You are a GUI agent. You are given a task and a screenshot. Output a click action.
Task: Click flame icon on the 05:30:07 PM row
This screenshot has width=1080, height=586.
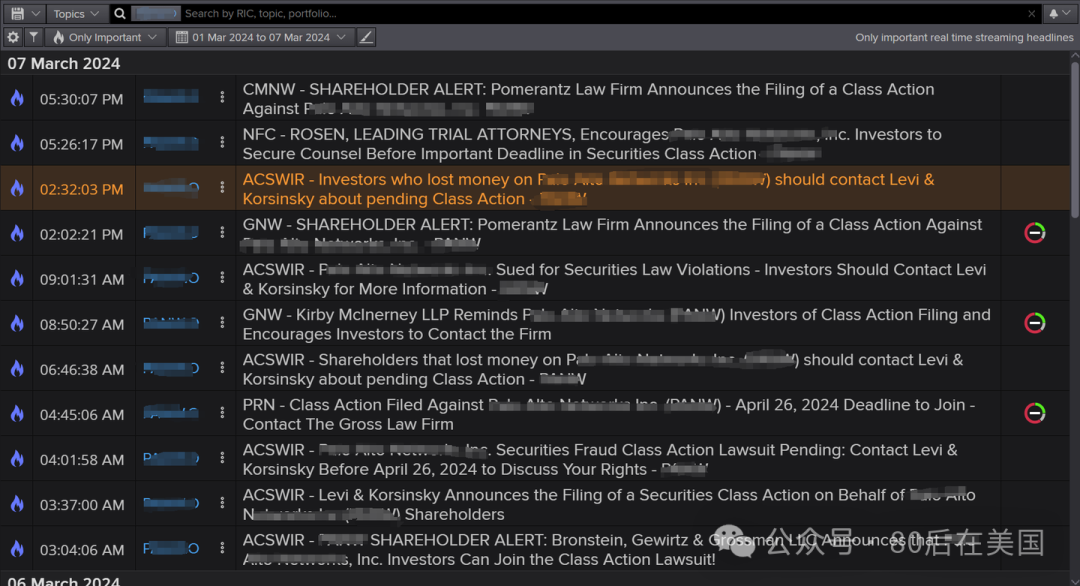[17, 98]
